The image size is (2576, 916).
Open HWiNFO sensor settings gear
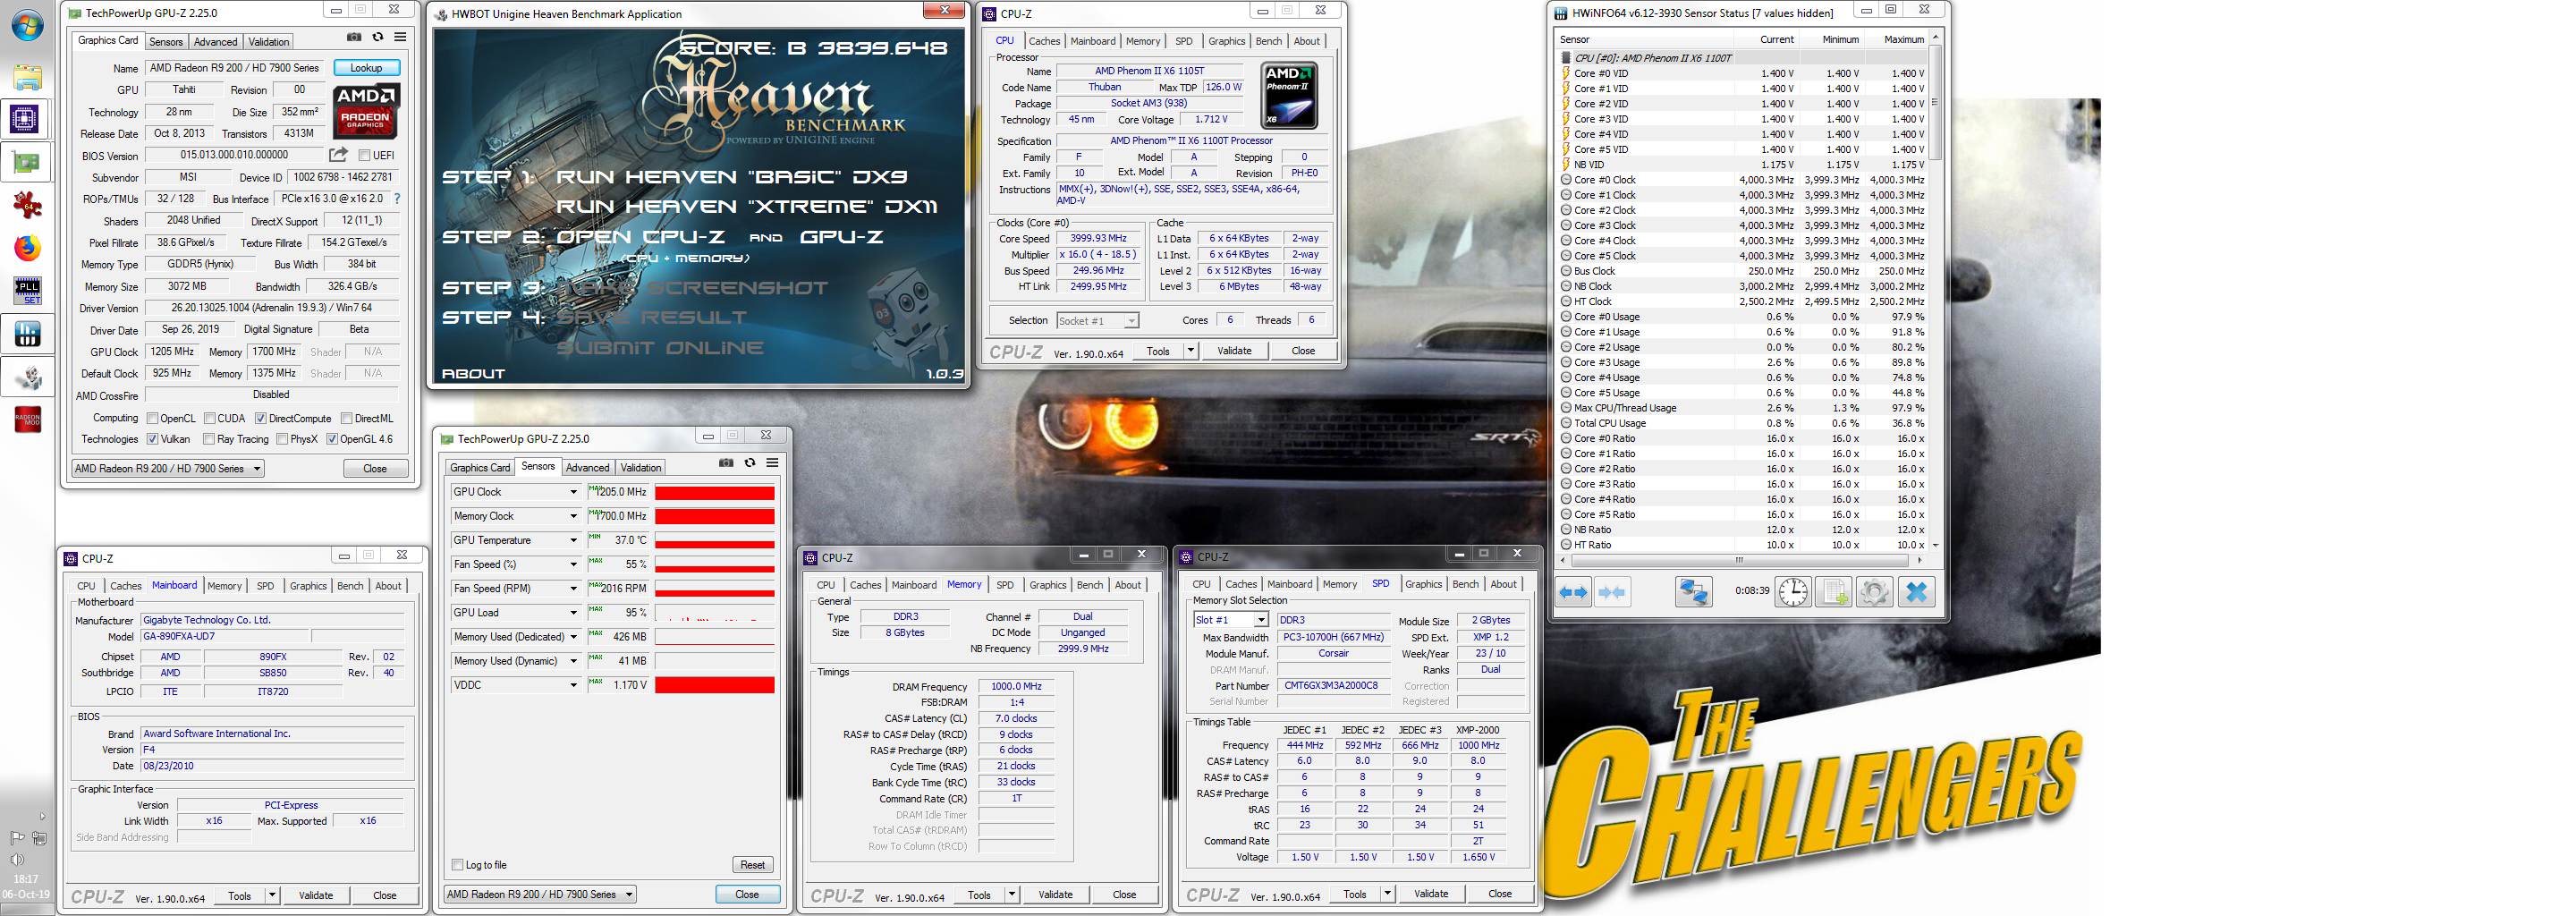tap(1874, 592)
